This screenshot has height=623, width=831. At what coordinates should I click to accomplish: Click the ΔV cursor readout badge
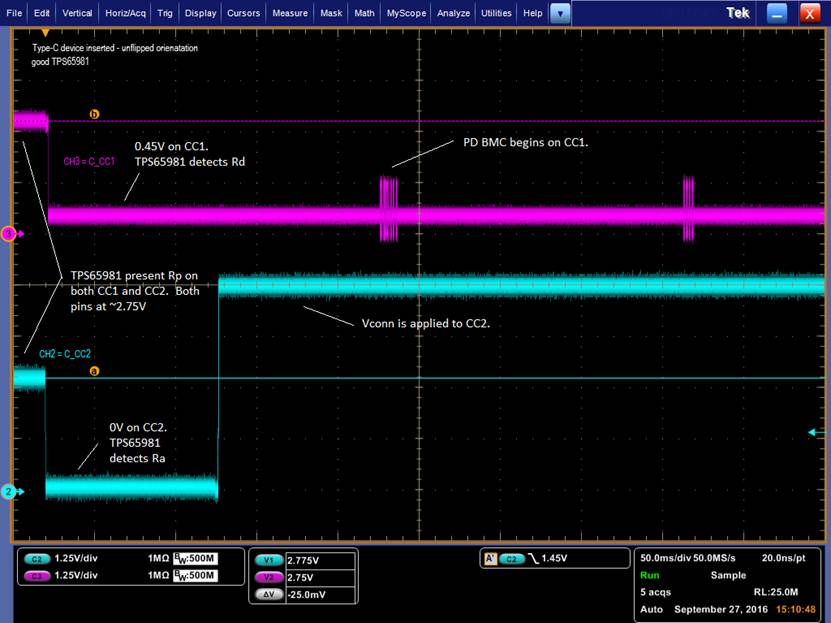pyautogui.click(x=269, y=594)
